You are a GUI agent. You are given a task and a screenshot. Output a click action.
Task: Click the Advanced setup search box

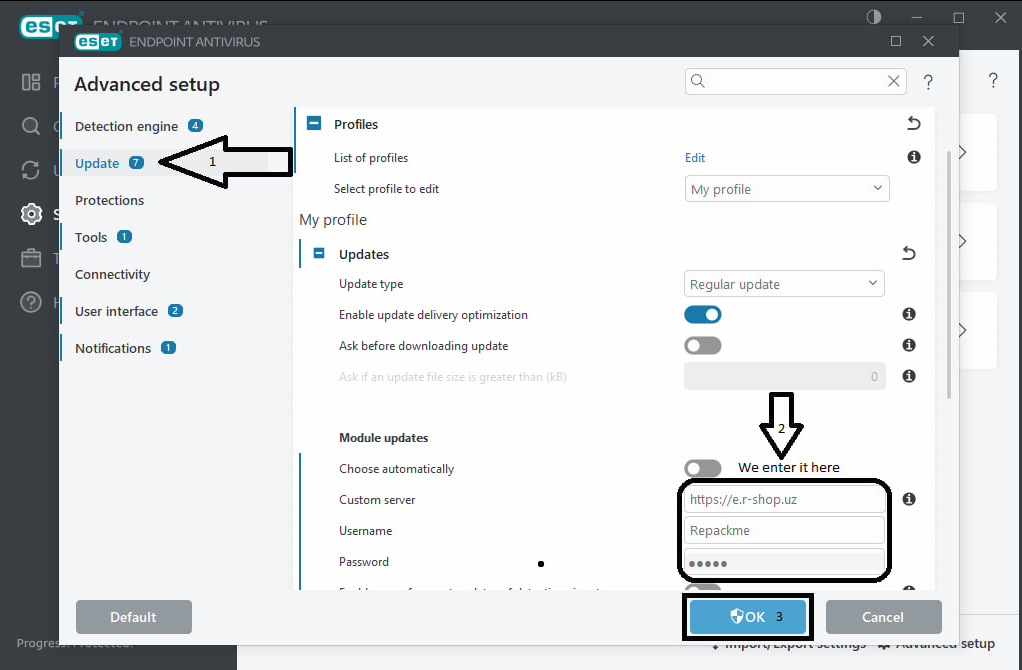coord(795,81)
